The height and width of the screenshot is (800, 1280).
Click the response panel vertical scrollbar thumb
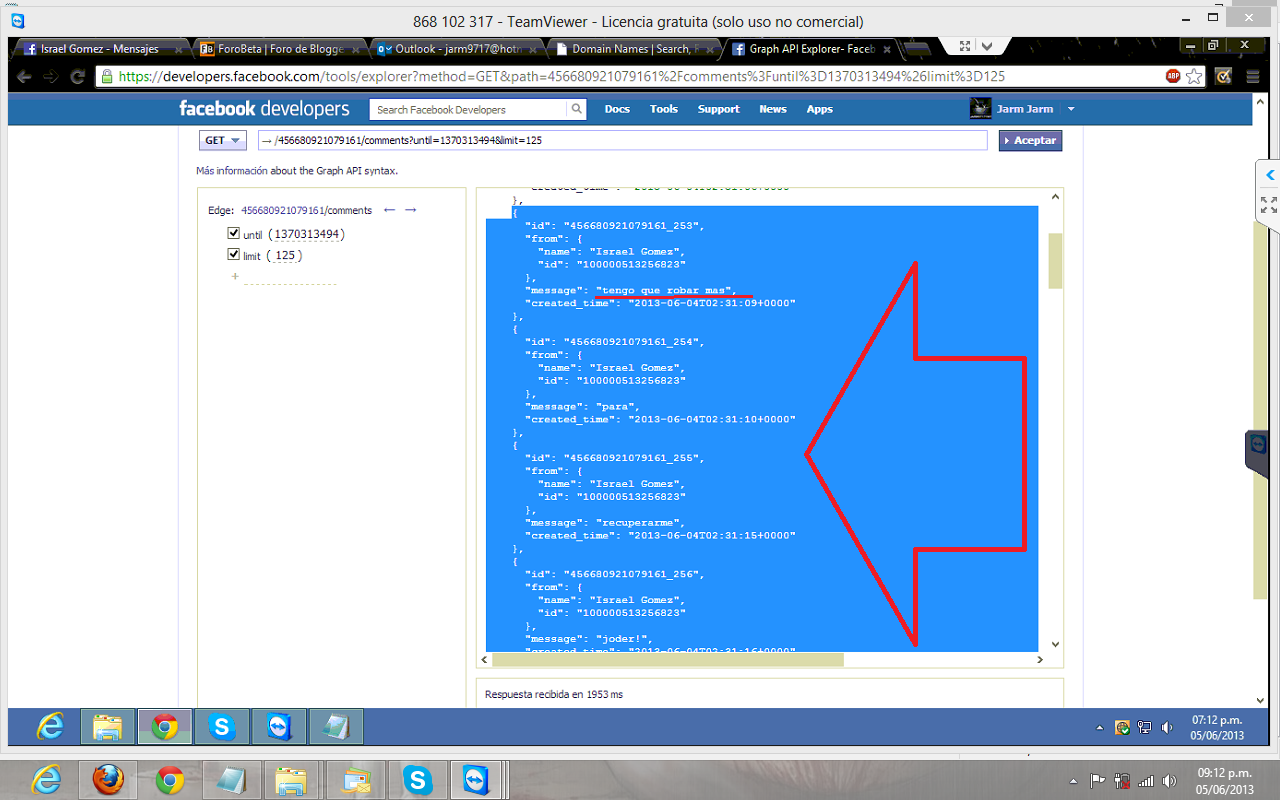pos(1055,262)
